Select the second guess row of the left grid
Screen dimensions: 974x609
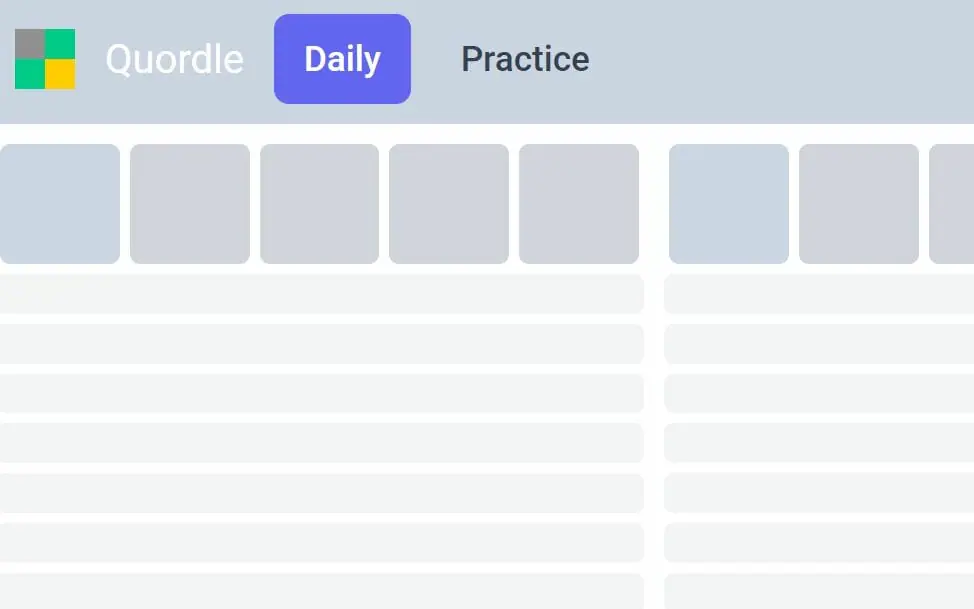pyautogui.click(x=321, y=343)
